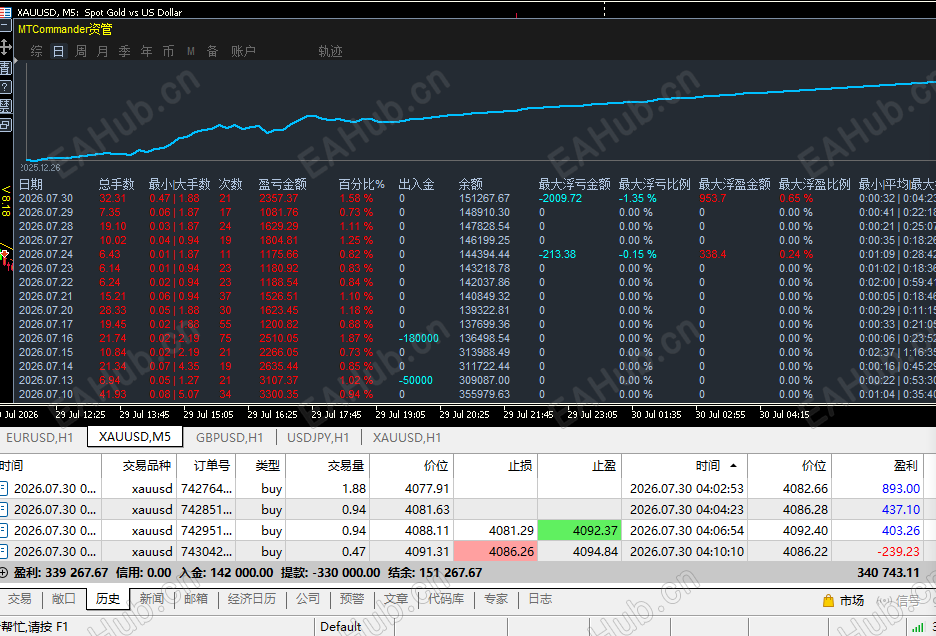The image size is (936, 636).
Task: Sort history by 止盈 take profit header
Action: (580, 466)
